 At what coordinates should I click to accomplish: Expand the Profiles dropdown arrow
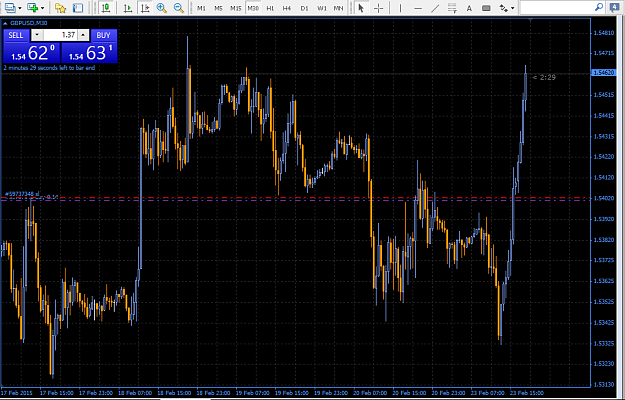pyautogui.click(x=19, y=8)
